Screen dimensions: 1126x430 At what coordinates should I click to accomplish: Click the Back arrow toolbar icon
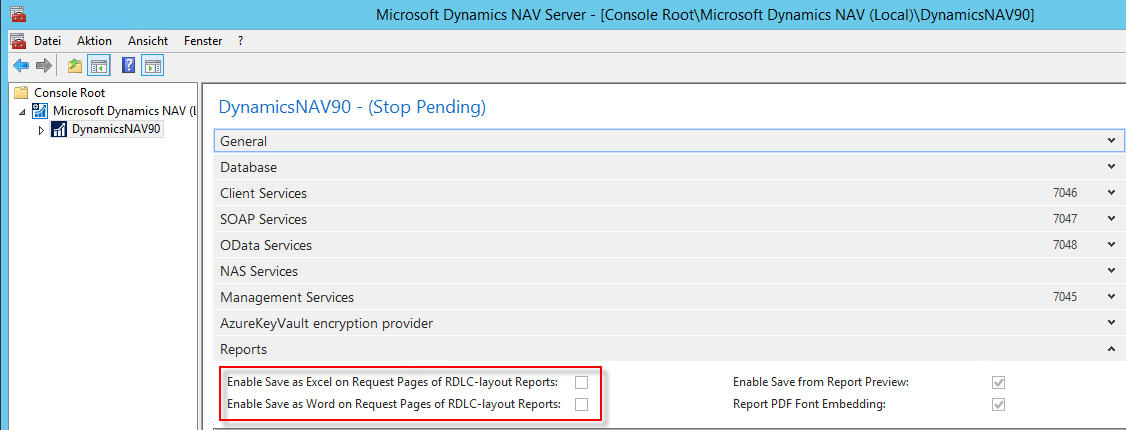coord(21,67)
